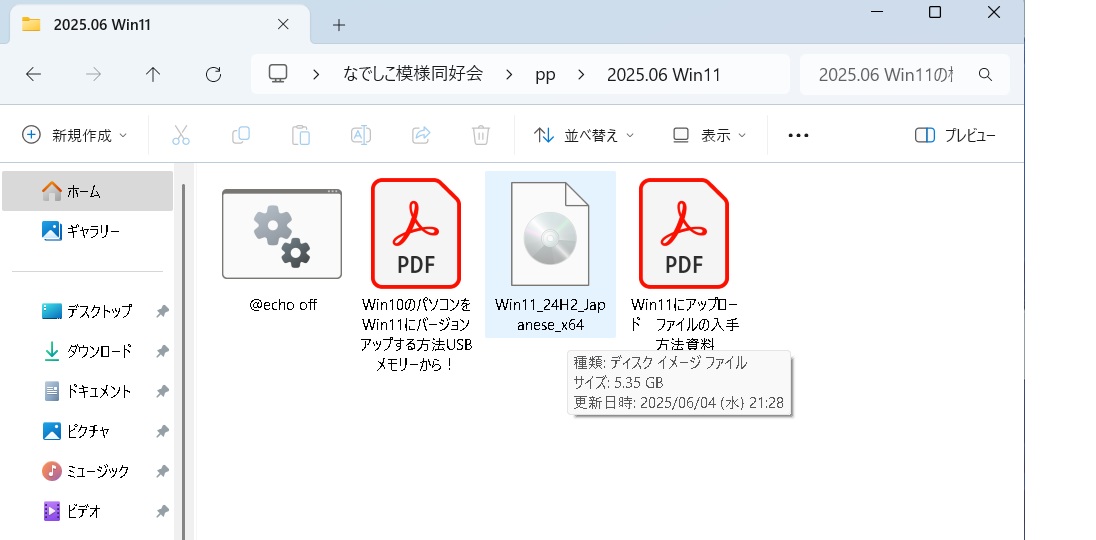
Task: Click the pin icon next to ミュージック
Action: (x=162, y=472)
